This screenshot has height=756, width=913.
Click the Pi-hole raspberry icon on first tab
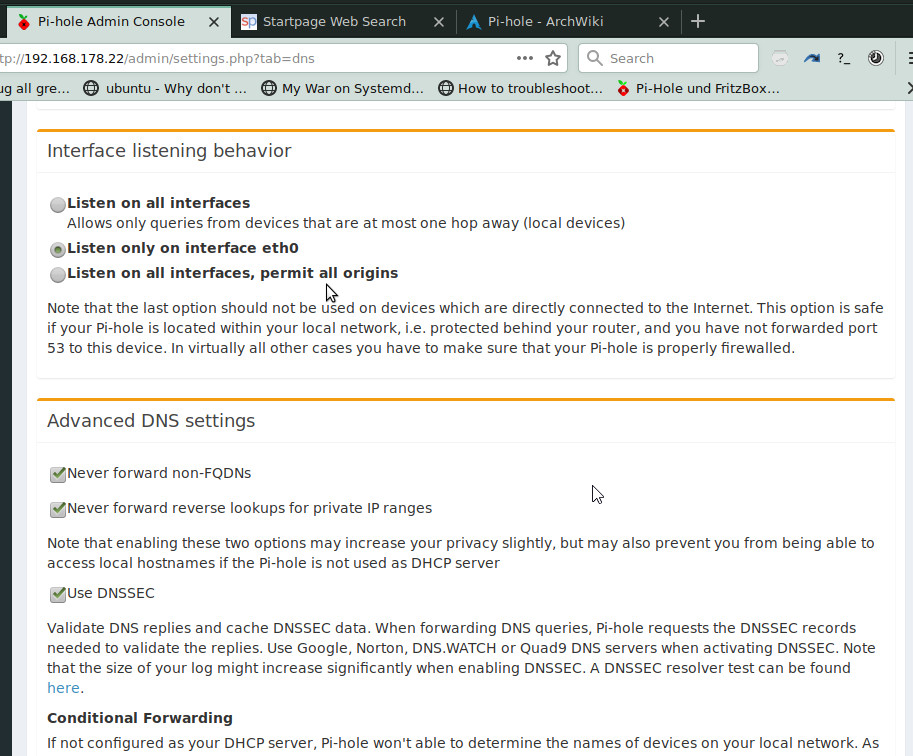(23, 22)
